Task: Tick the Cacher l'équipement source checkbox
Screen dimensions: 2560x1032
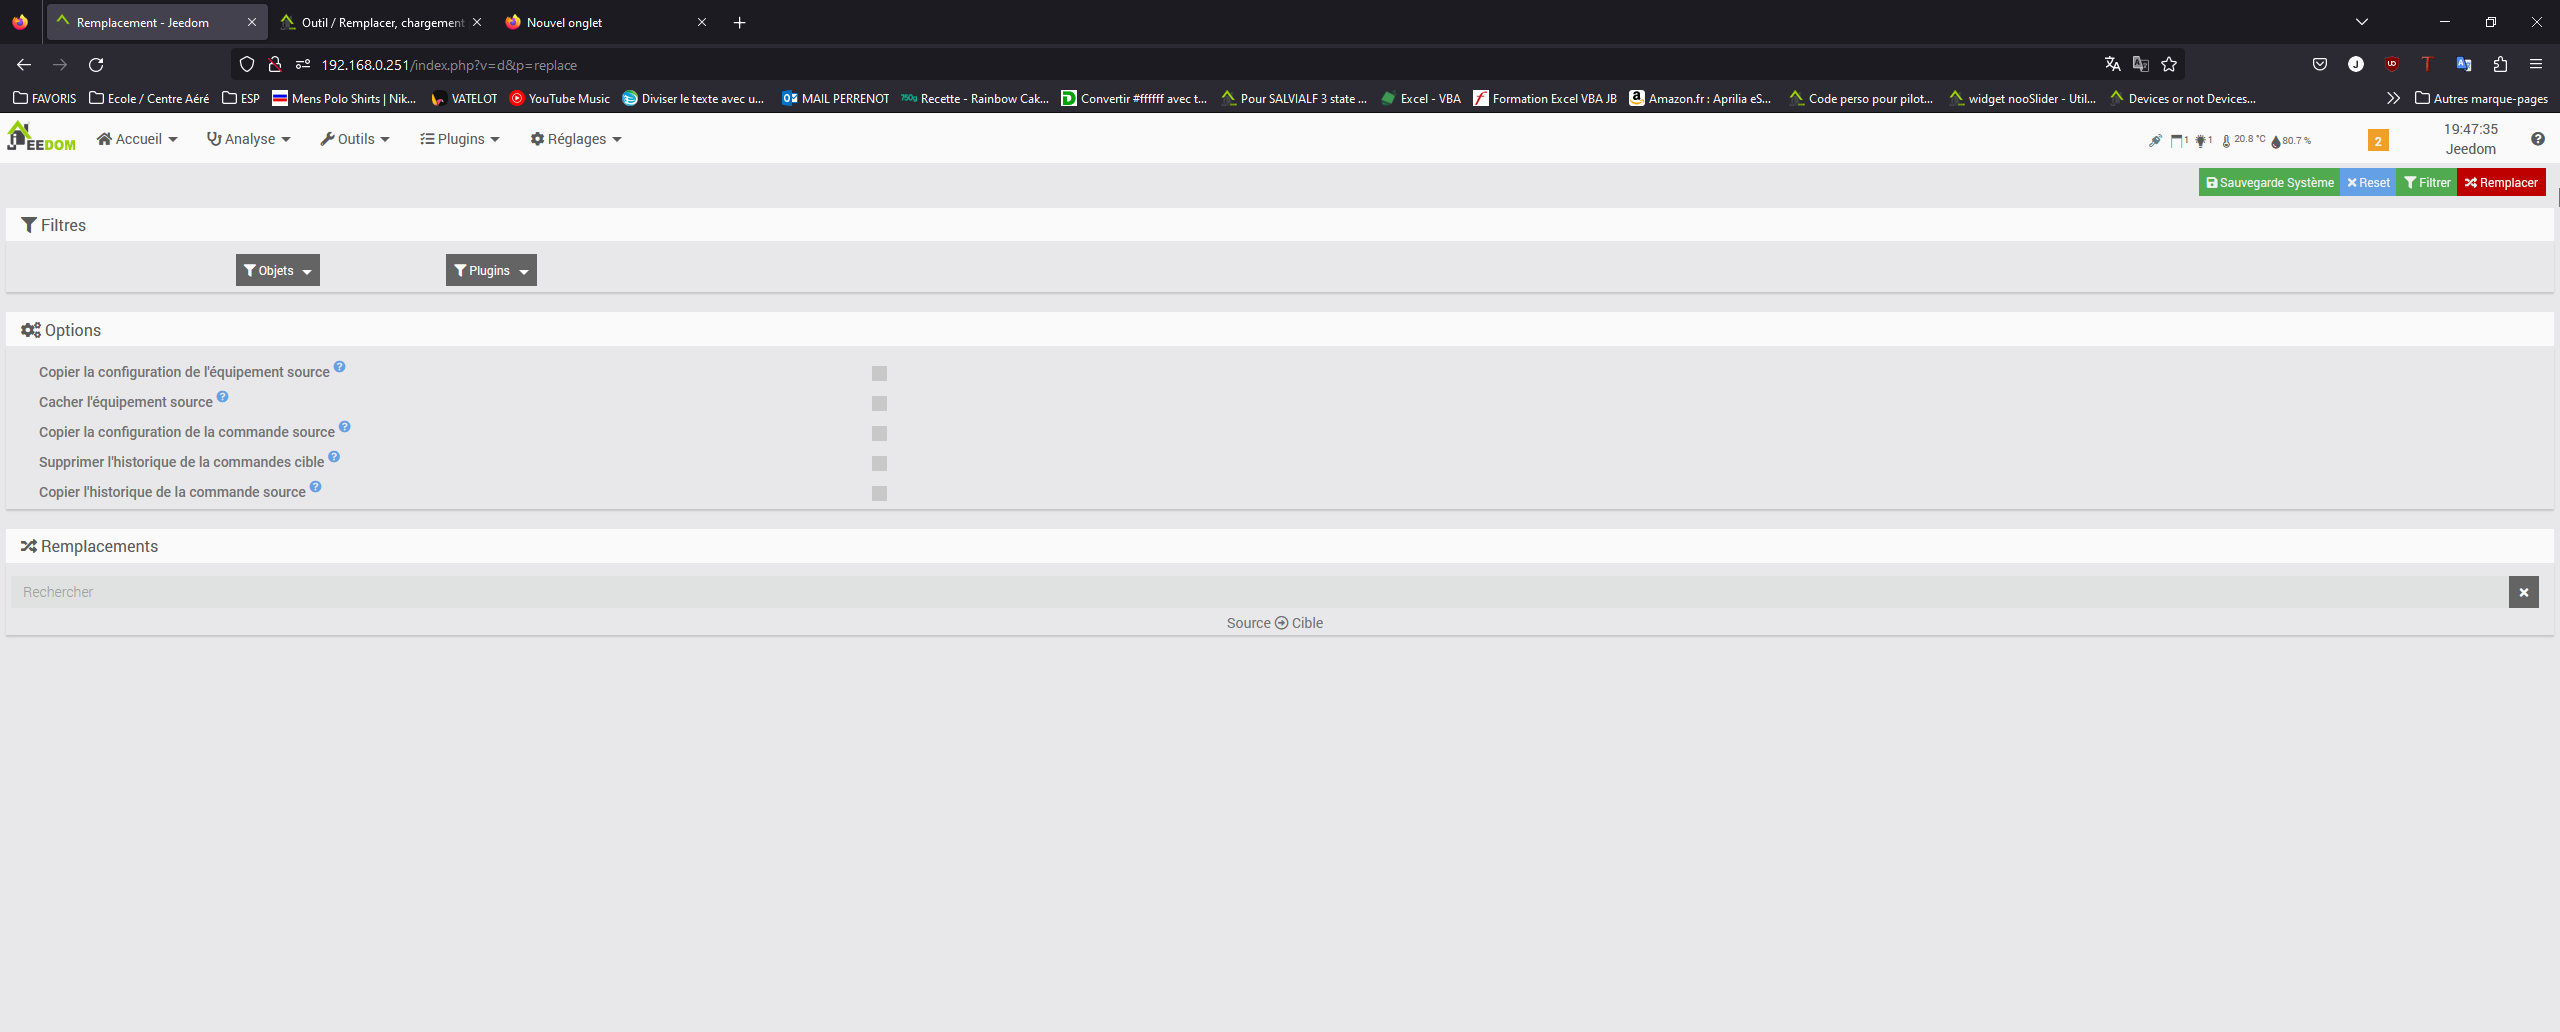Action: click(879, 403)
